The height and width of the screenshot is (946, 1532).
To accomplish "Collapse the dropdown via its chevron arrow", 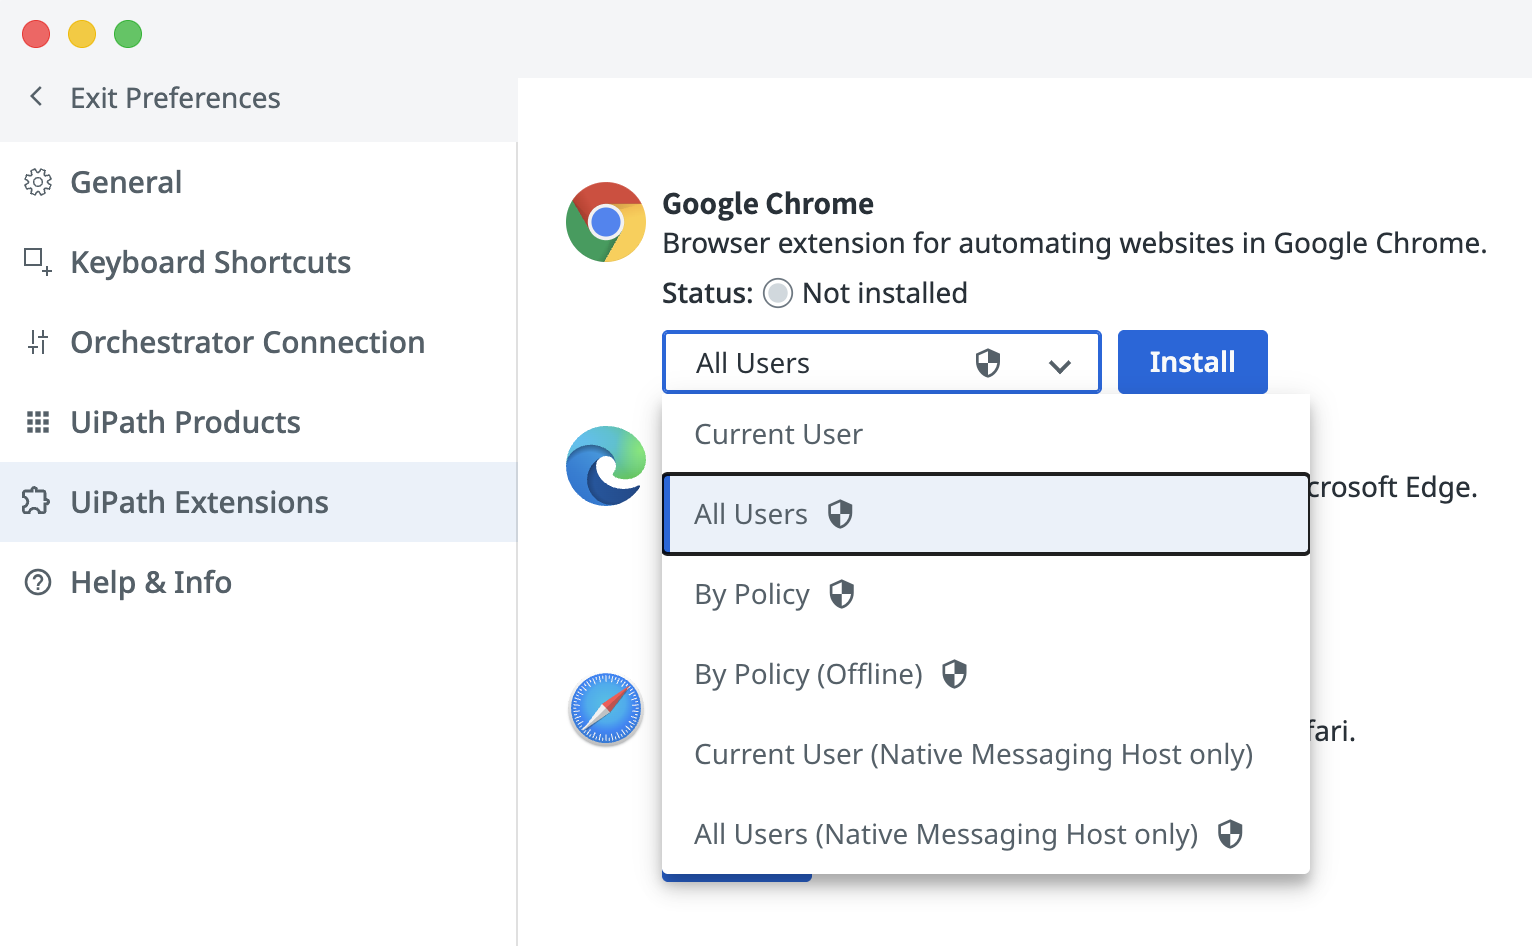I will pyautogui.click(x=1060, y=366).
